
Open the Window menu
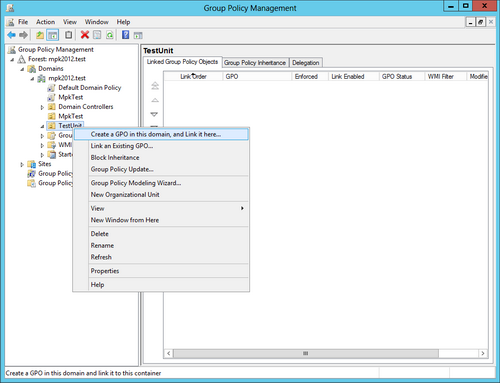[x=96, y=22]
